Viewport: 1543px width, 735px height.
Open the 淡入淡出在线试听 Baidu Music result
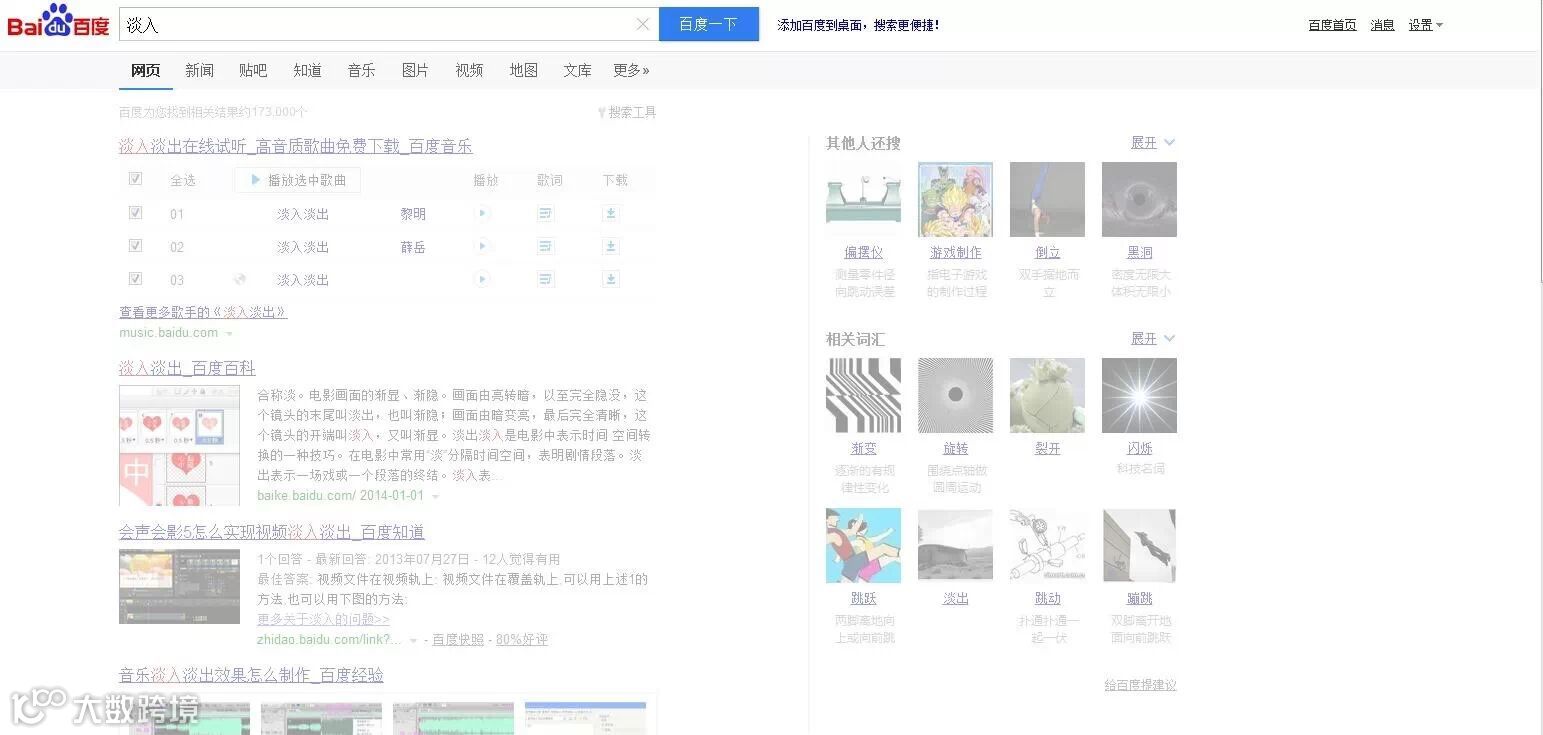[x=296, y=147]
